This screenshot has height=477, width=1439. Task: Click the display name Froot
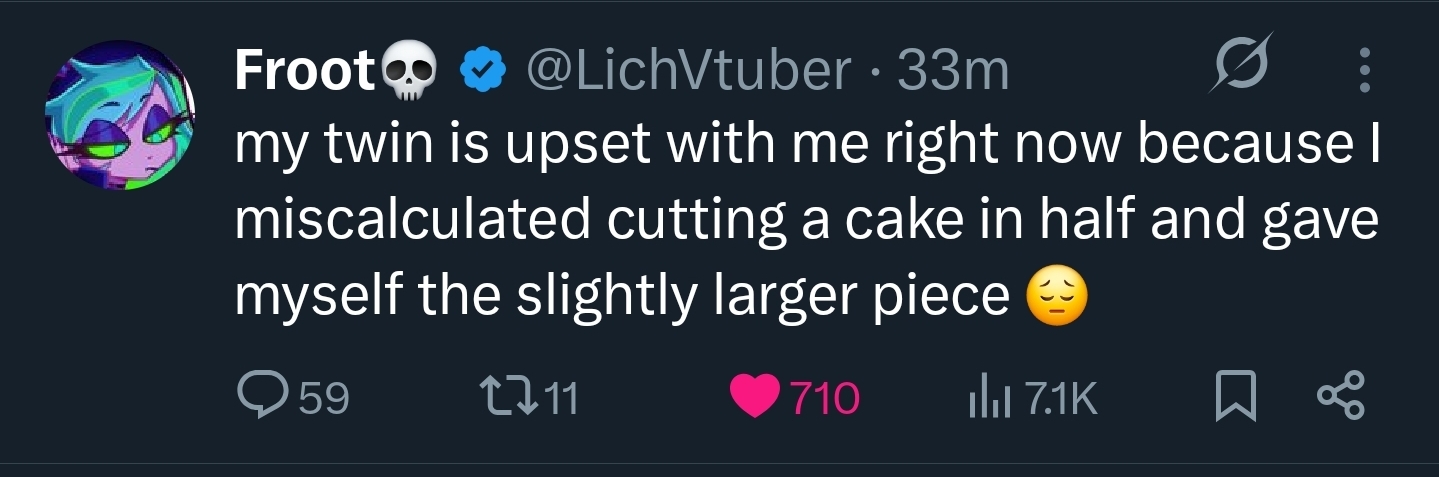point(305,70)
